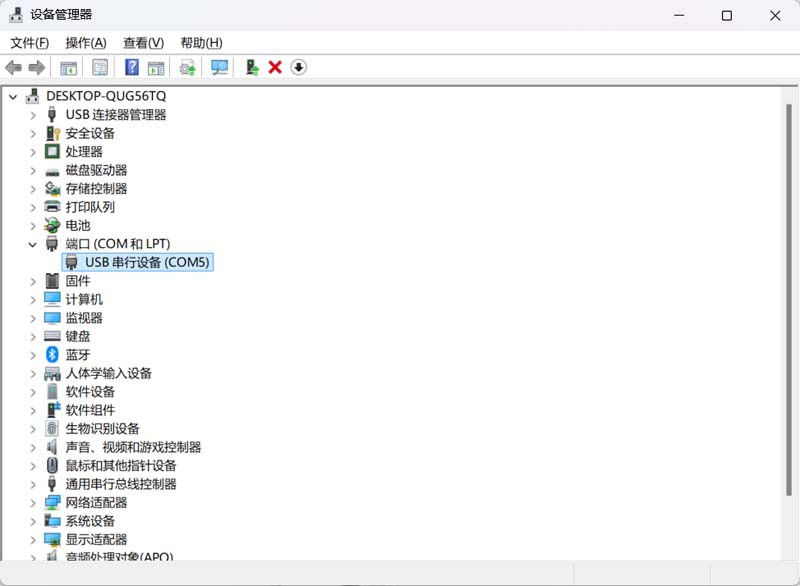Select the 蓝牙 tree row
The width and height of the screenshot is (800, 586).
pyautogui.click(x=78, y=354)
